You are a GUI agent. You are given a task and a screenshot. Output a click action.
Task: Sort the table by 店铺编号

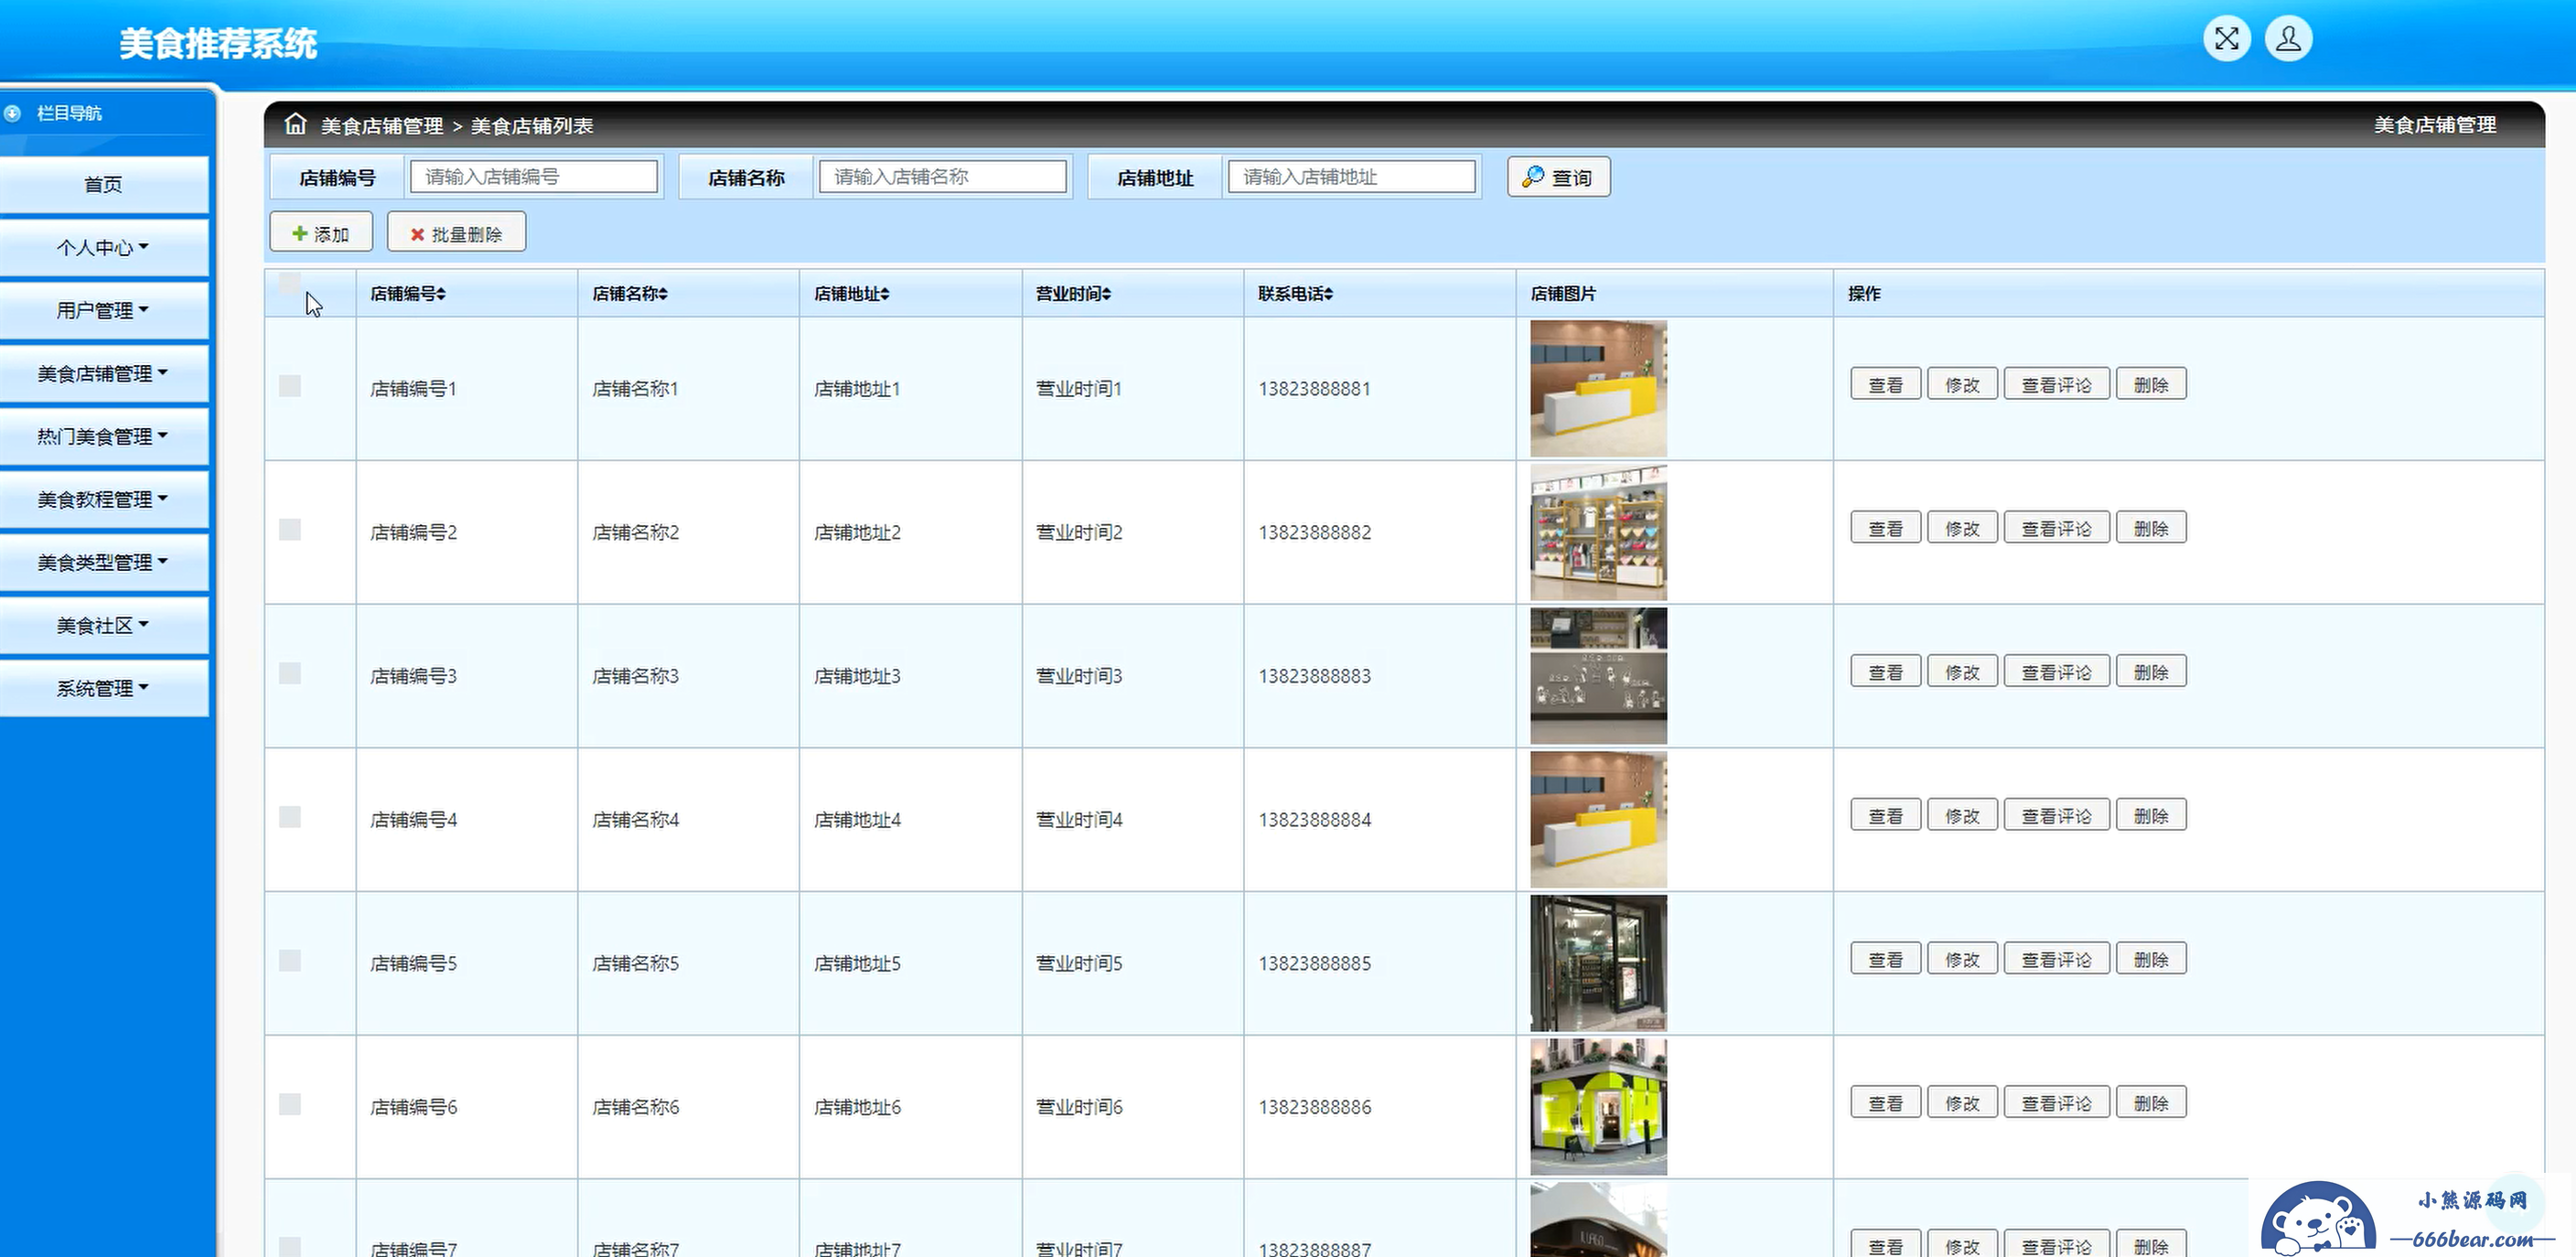tap(408, 293)
